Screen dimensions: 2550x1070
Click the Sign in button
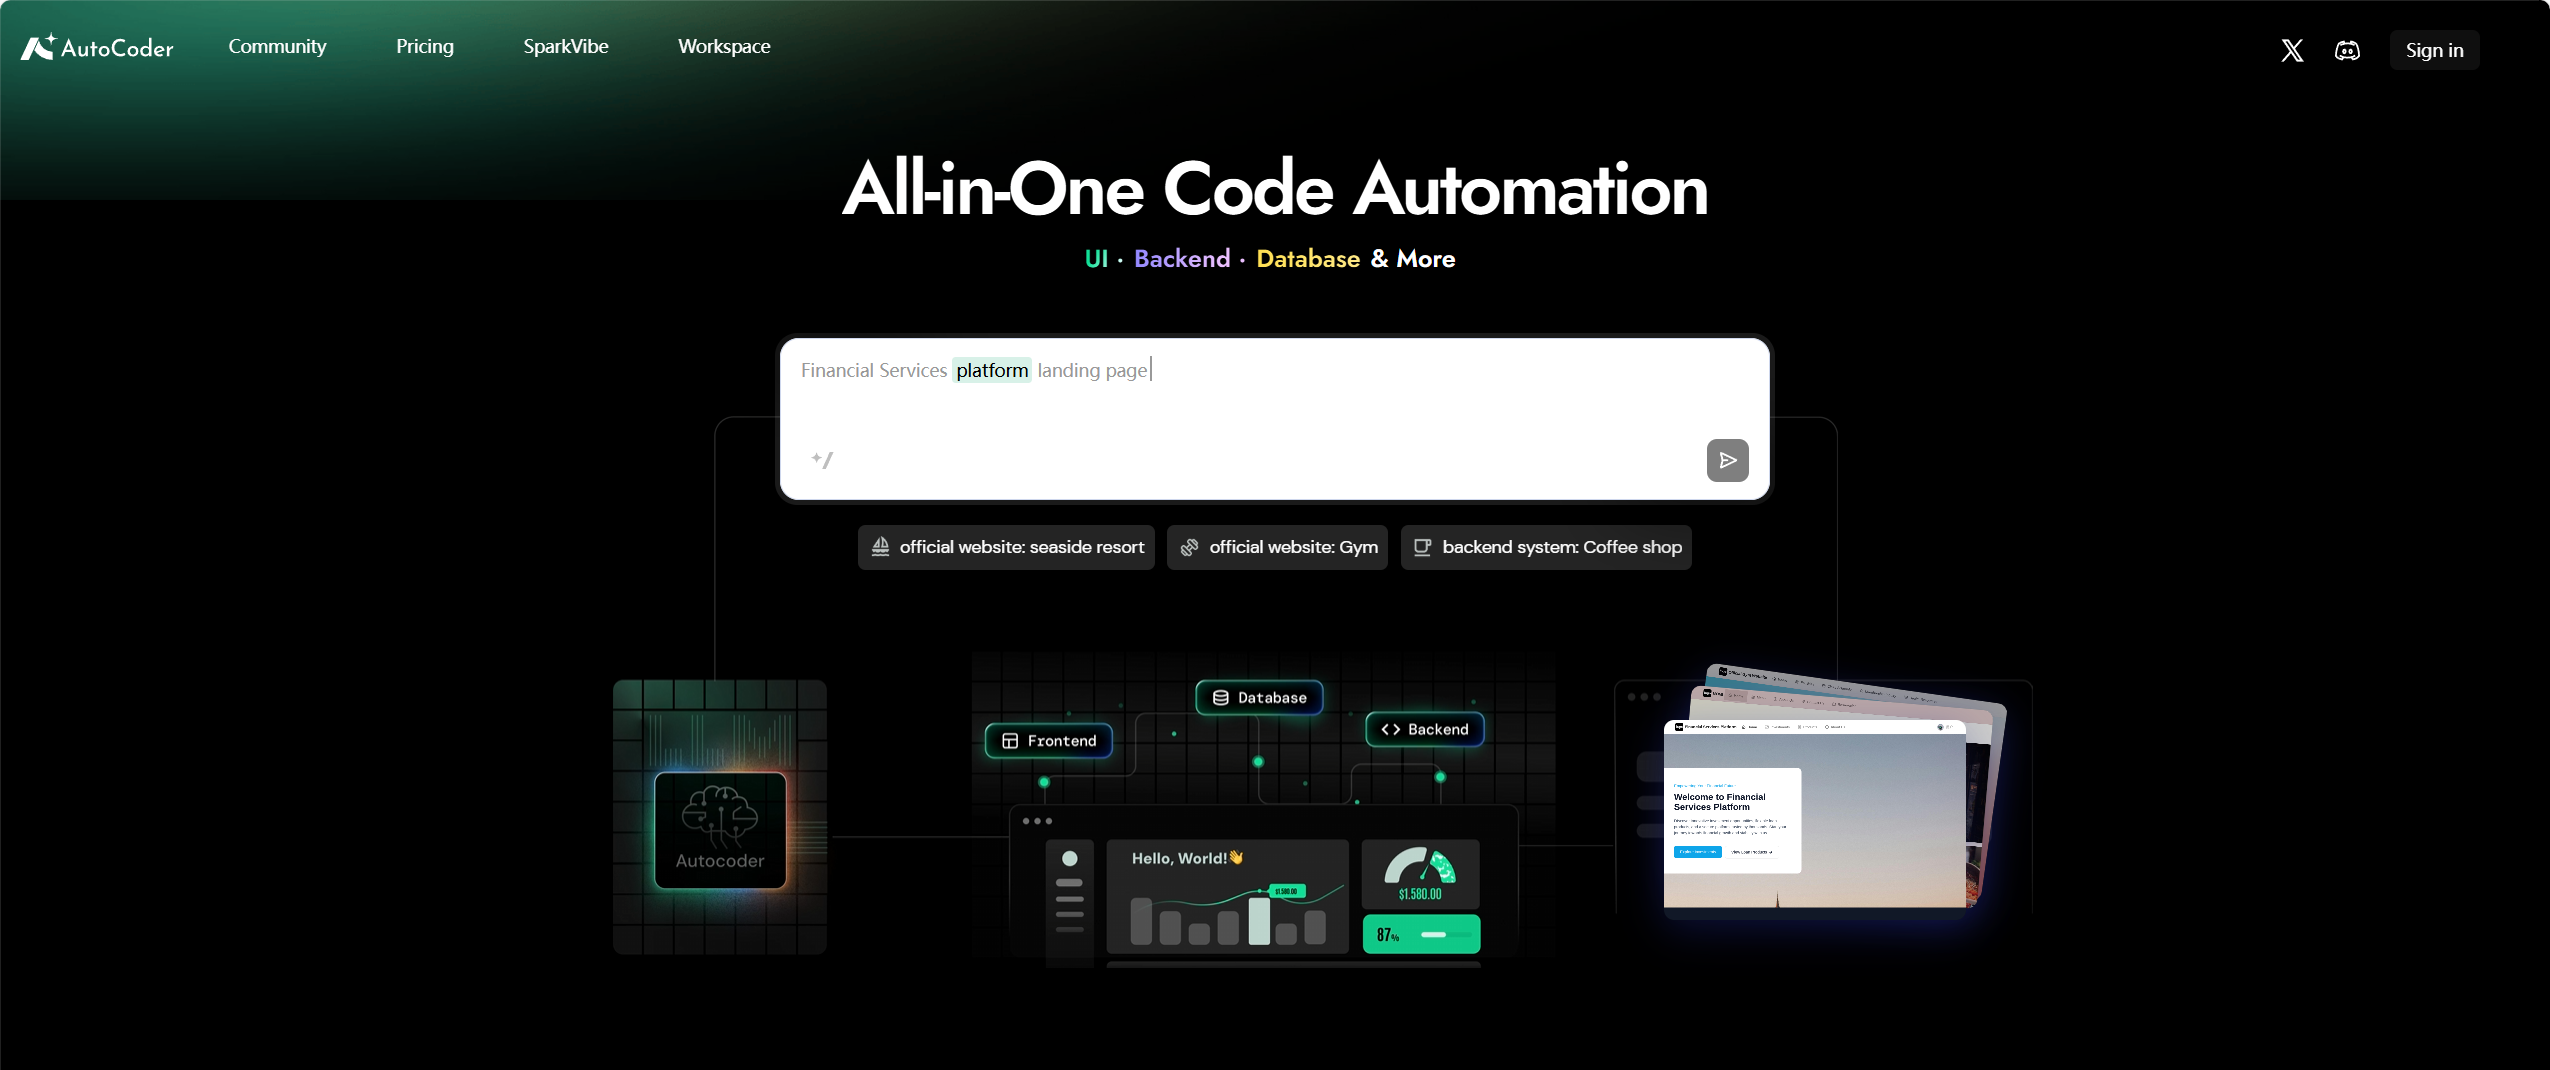[x=2434, y=50]
